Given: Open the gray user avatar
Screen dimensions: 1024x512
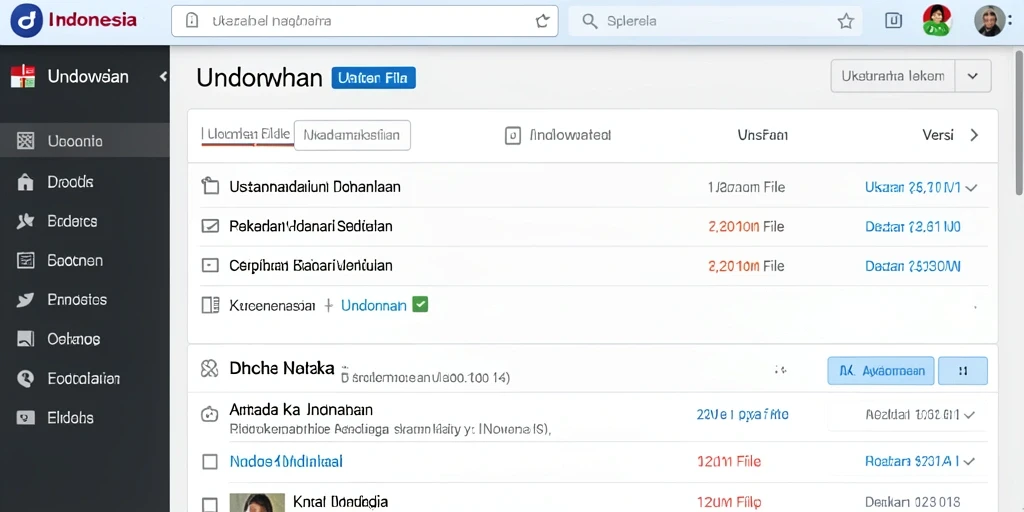Looking at the screenshot, I should pos(989,21).
